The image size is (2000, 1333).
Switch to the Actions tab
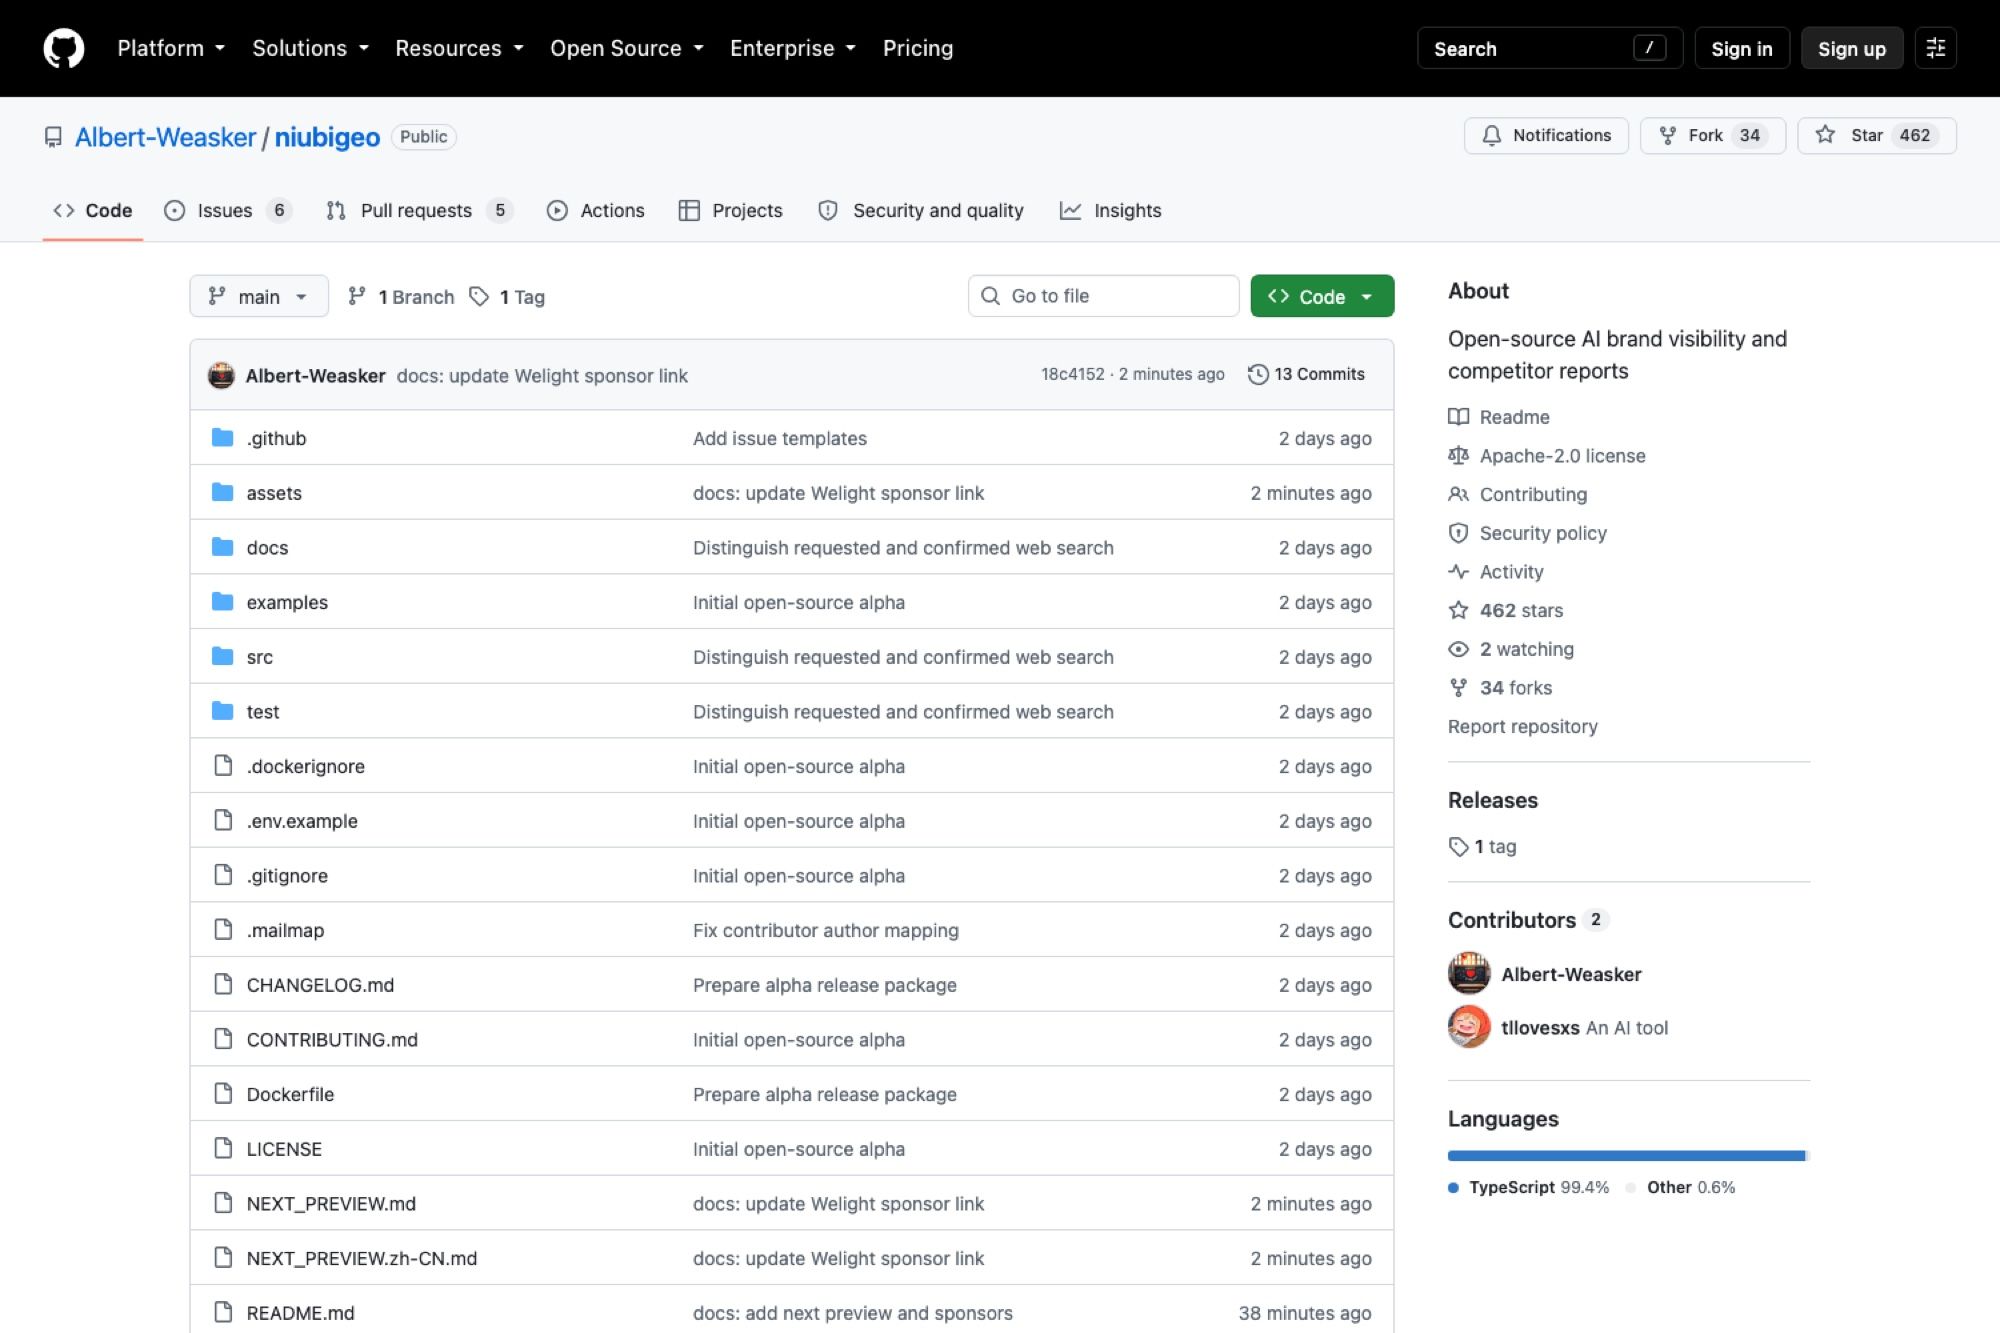[x=596, y=210]
